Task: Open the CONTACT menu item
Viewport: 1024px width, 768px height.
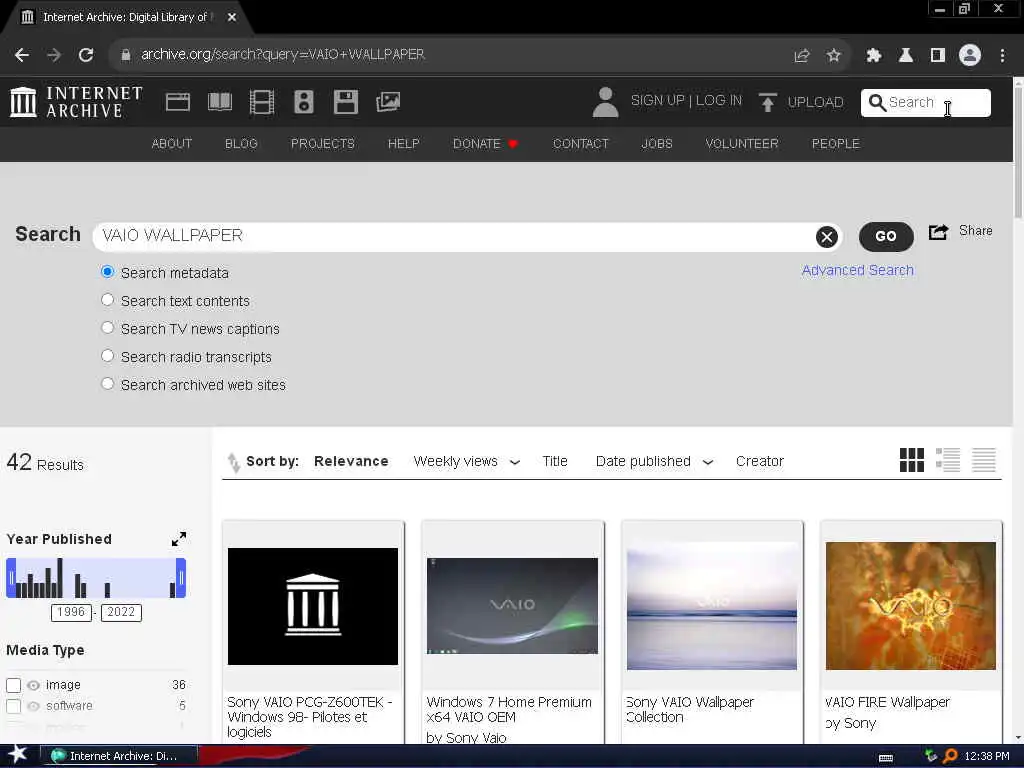Action: coord(581,144)
